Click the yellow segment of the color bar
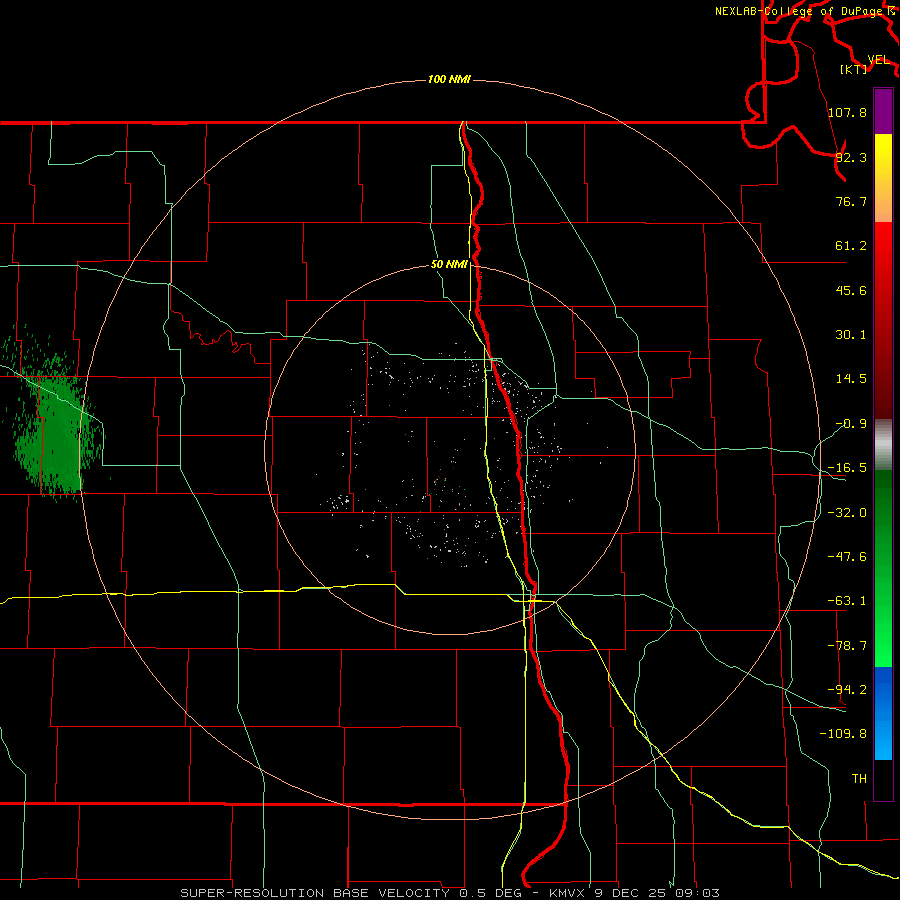Viewport: 900px width, 900px height. (x=883, y=178)
